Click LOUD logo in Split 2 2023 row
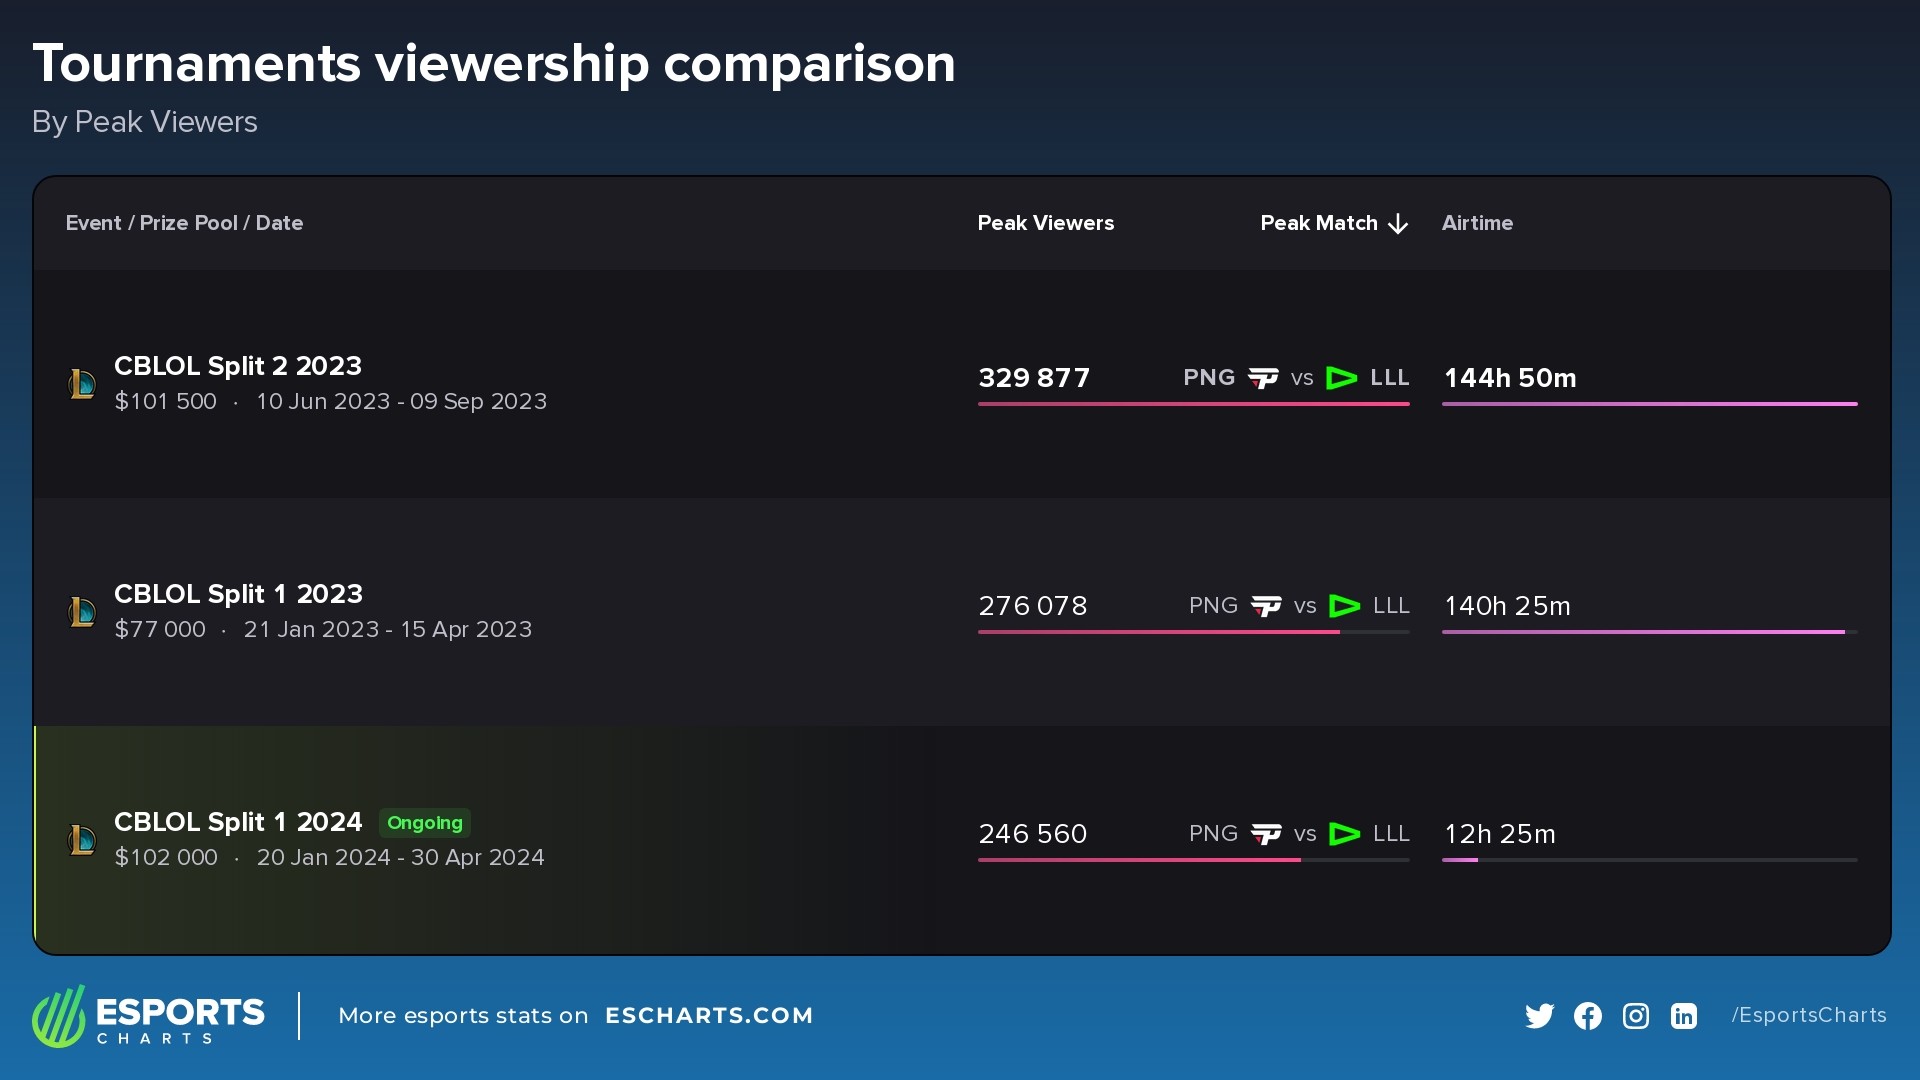Screen dimensions: 1920x1080 1341,378
